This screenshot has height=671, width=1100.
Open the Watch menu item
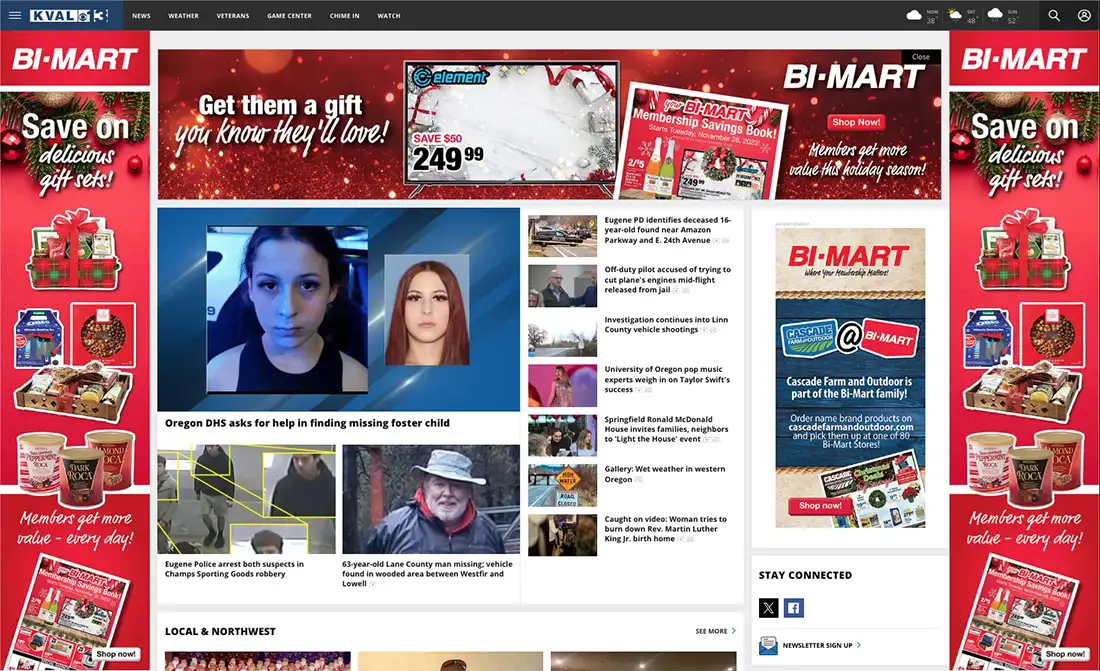389,15
